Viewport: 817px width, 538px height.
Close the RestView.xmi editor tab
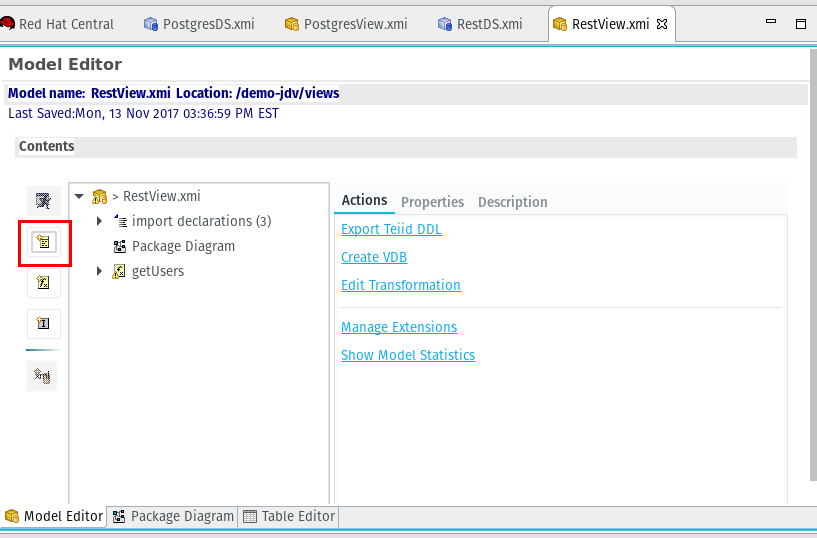click(662, 24)
